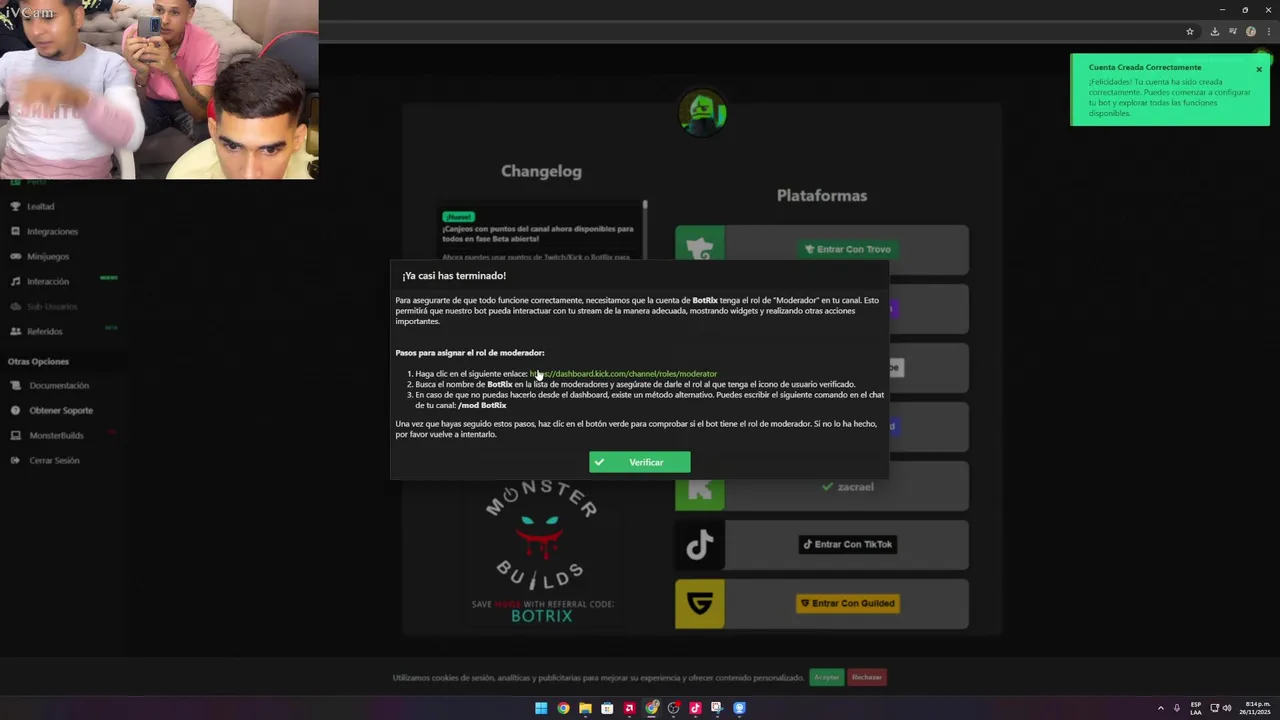Click the ¡Ya casi has terminado! title
The width and height of the screenshot is (1280, 720).
(x=454, y=276)
